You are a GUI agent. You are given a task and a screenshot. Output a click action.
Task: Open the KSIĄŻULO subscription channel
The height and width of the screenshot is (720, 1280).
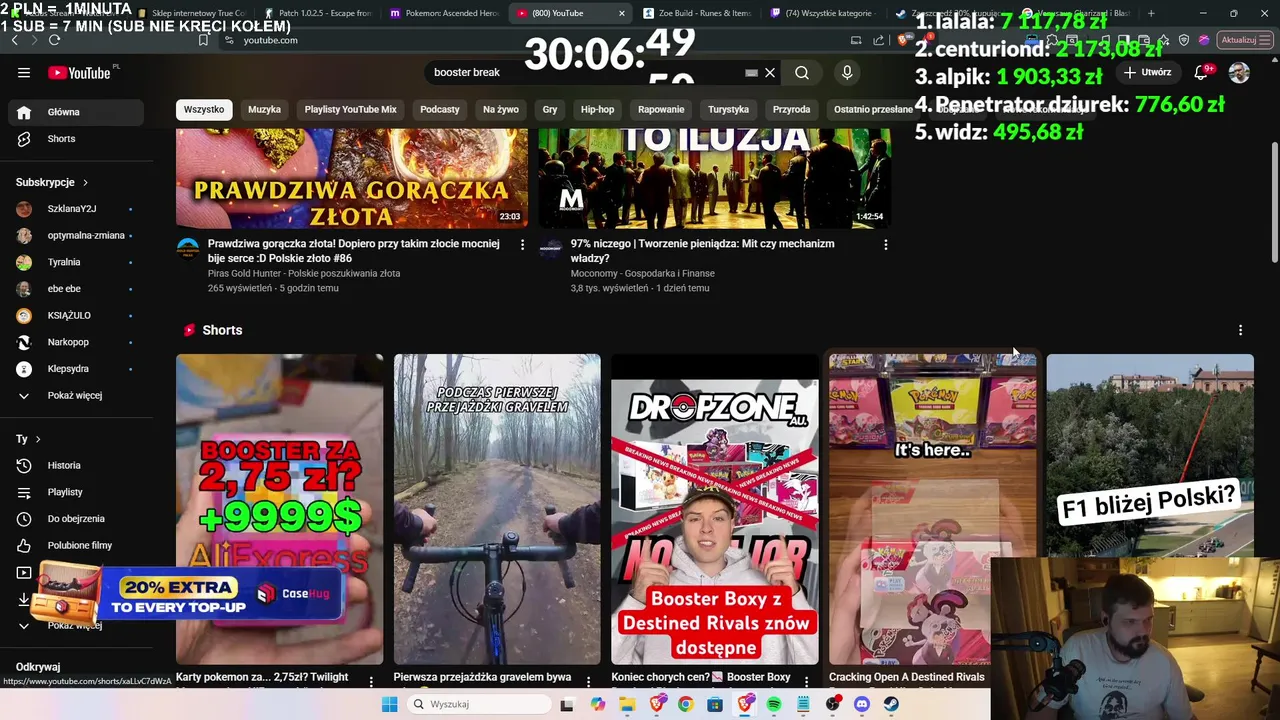tap(76, 315)
